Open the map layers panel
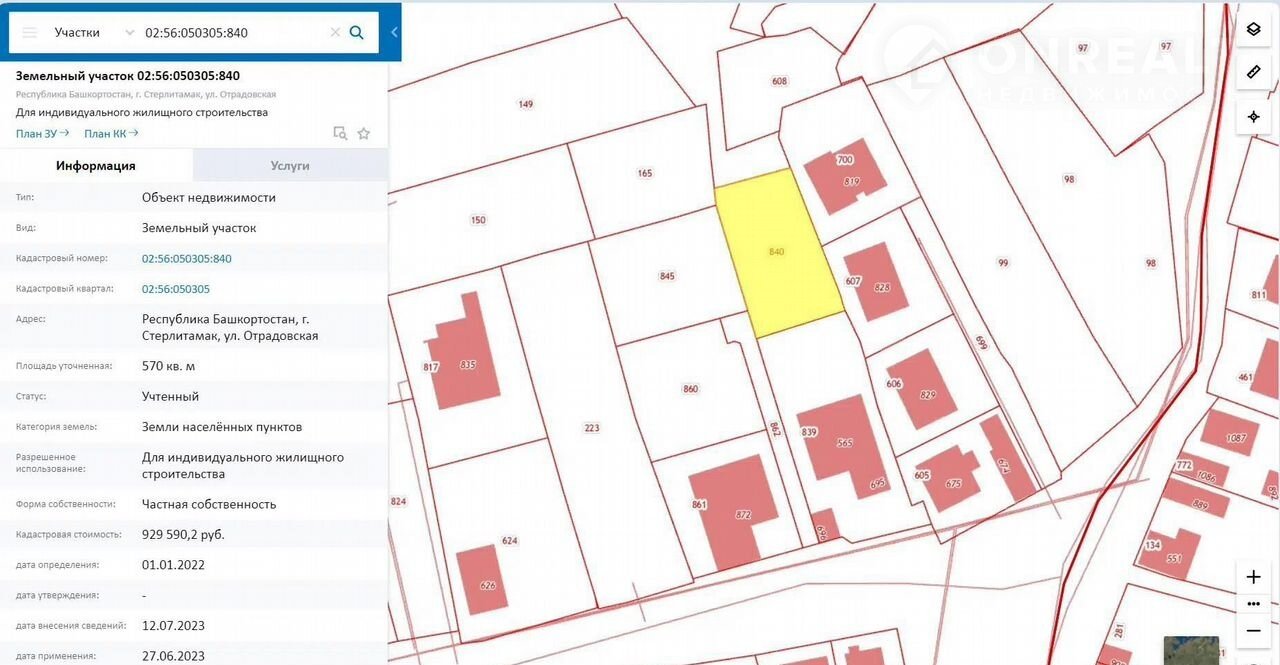The image size is (1280, 665). (x=1253, y=30)
